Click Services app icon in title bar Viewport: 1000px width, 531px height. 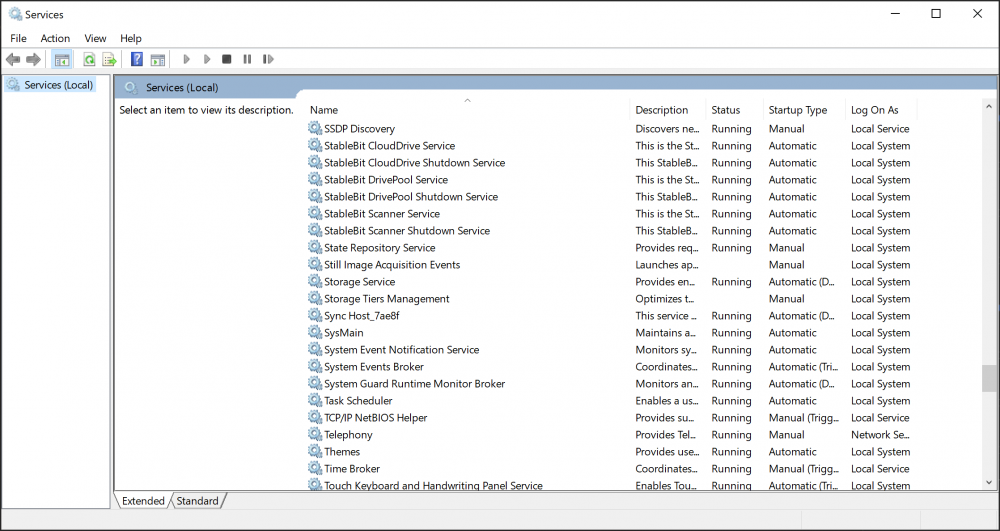tap(15, 13)
